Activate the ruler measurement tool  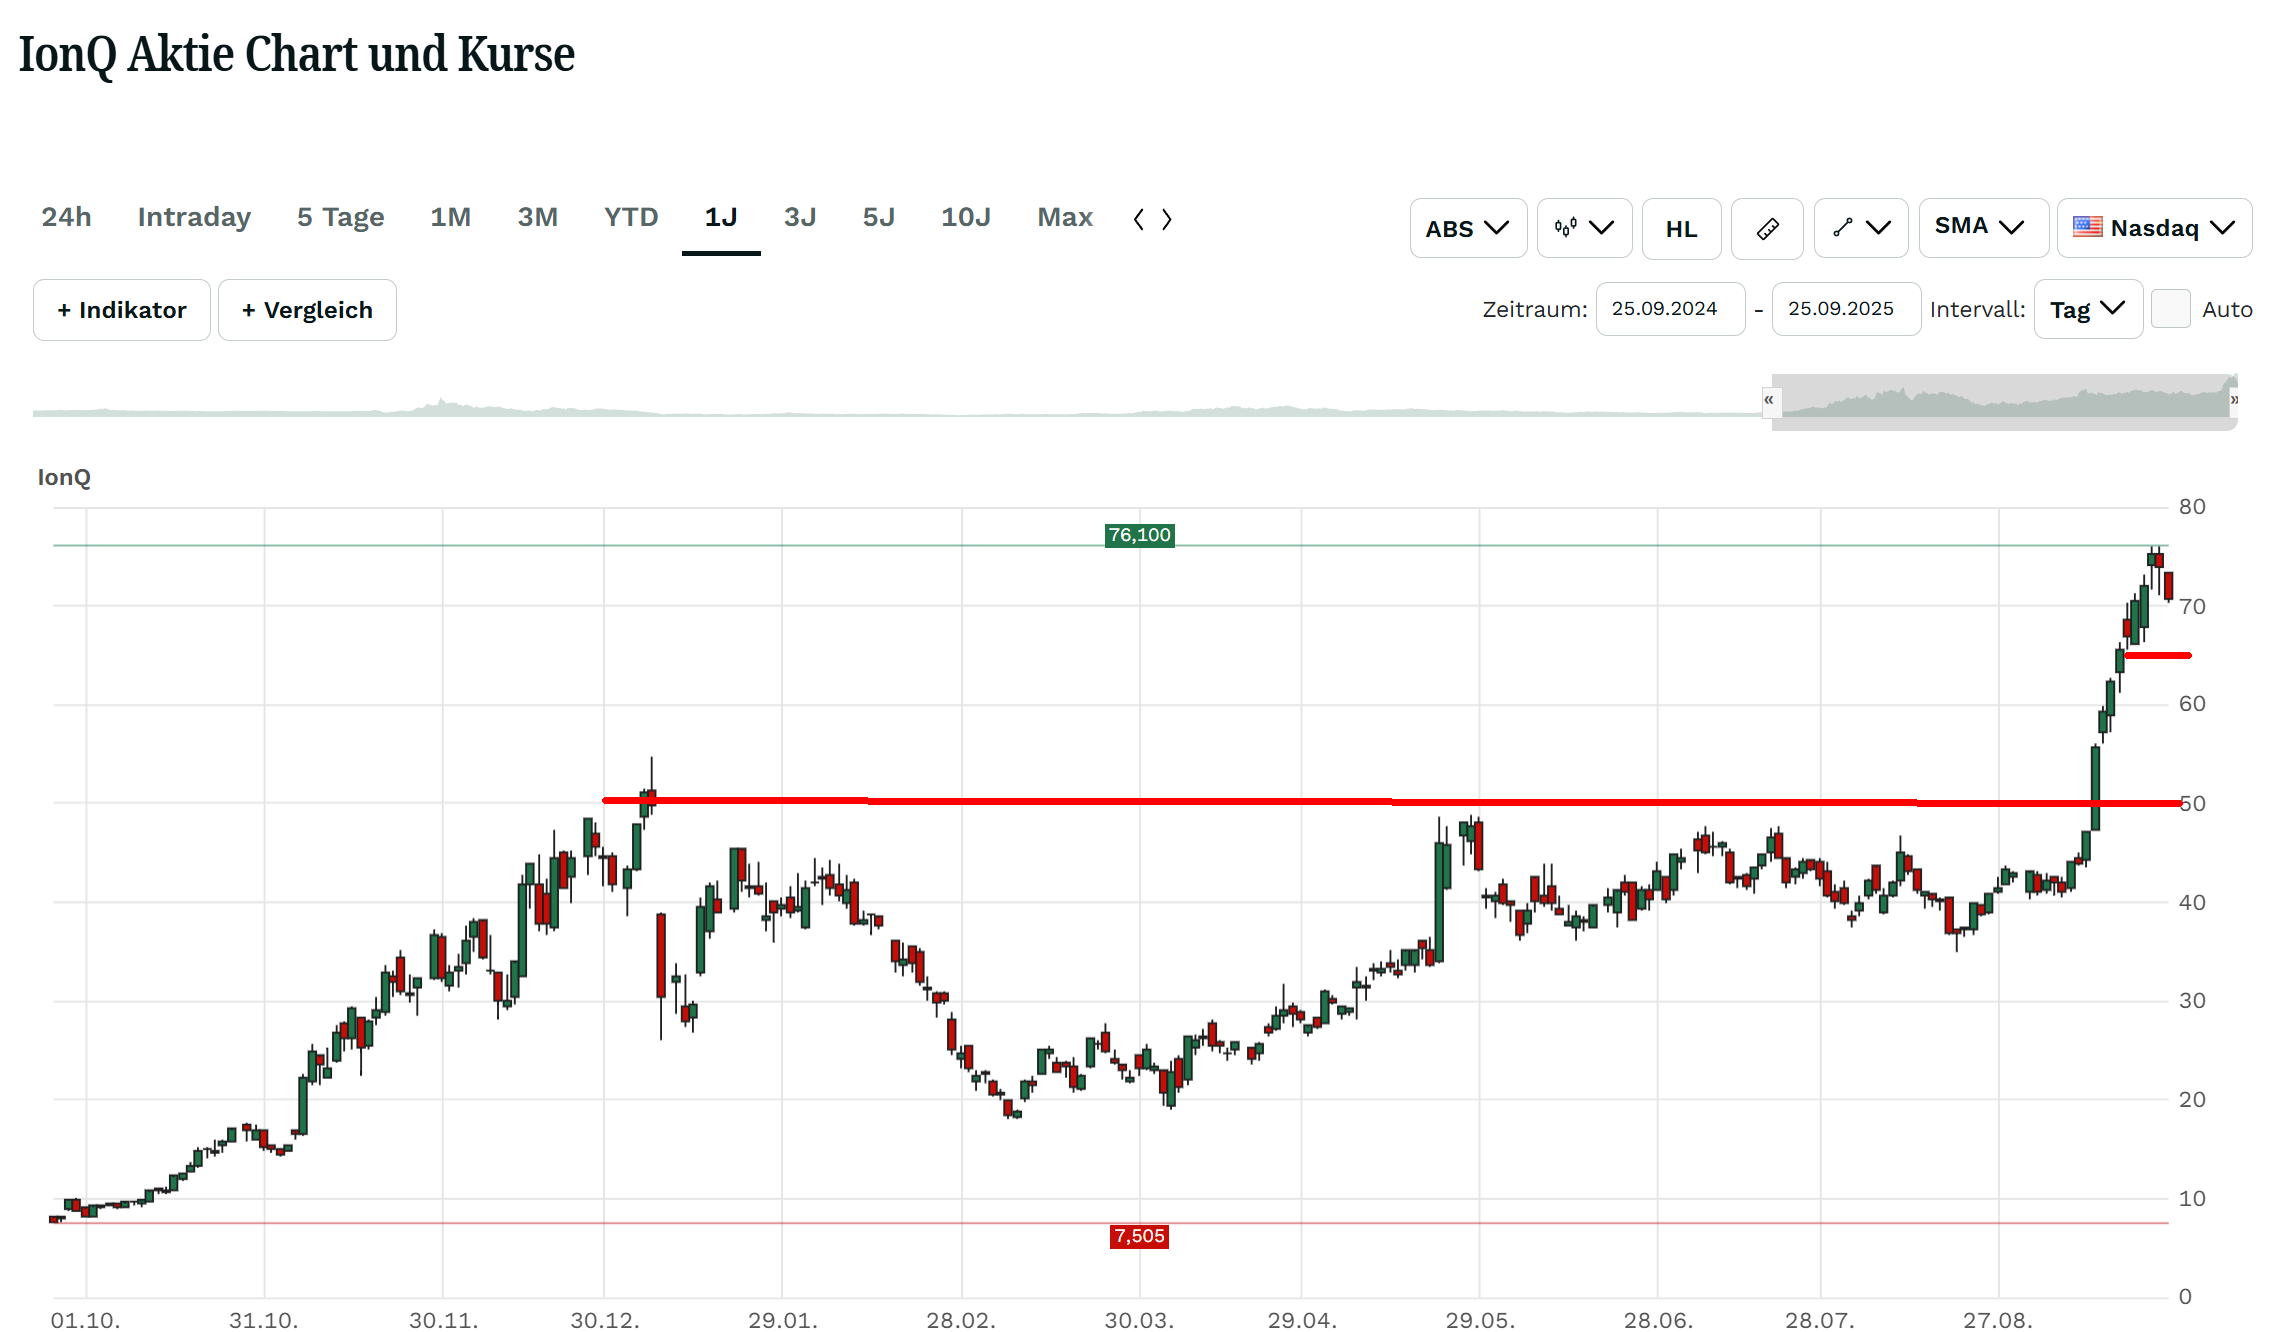pos(1767,228)
